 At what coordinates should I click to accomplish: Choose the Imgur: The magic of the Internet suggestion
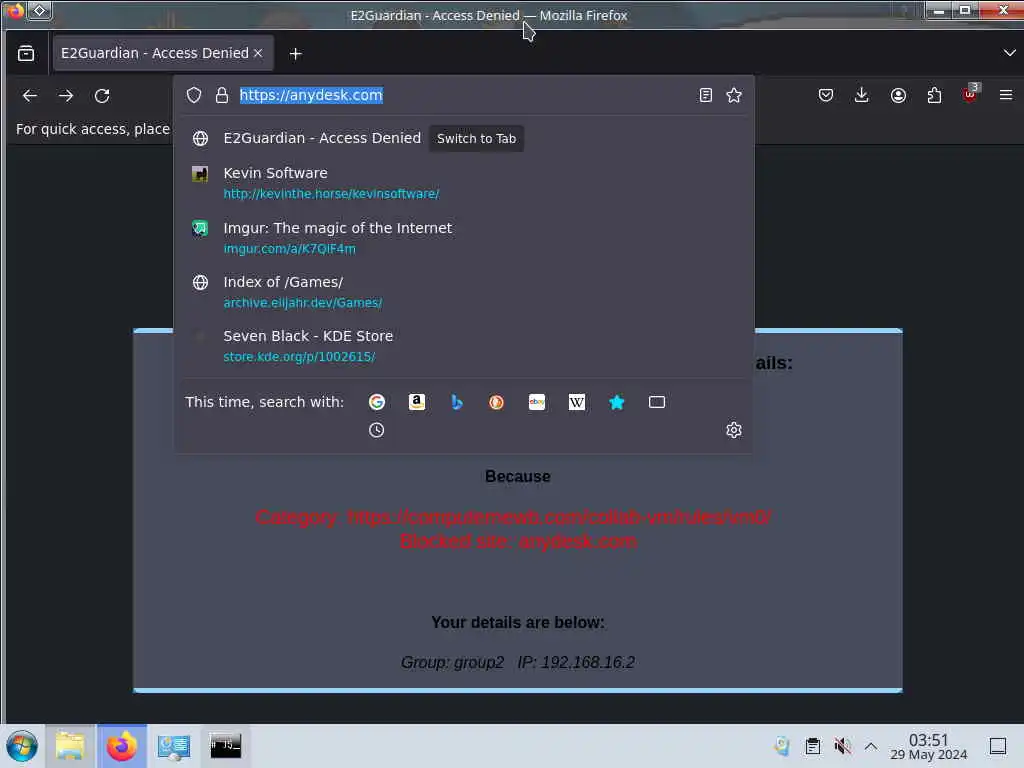464,238
